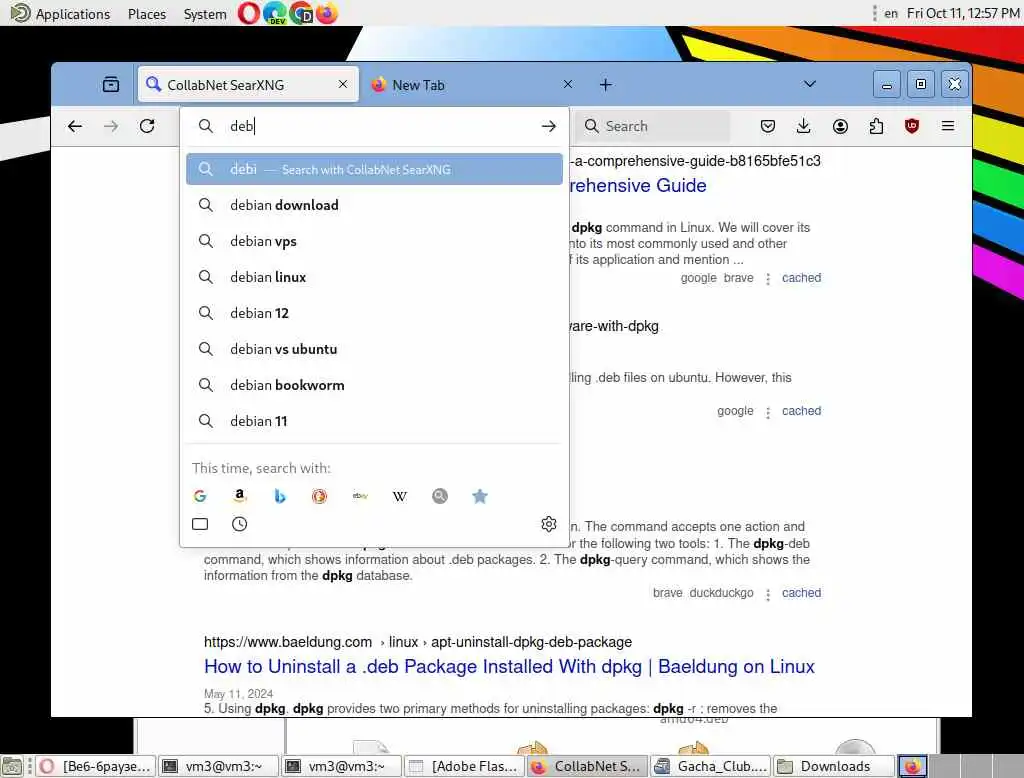Open uBlock Origin shield icon
Image resolution: width=1024 pixels, height=778 pixels.
(912, 126)
